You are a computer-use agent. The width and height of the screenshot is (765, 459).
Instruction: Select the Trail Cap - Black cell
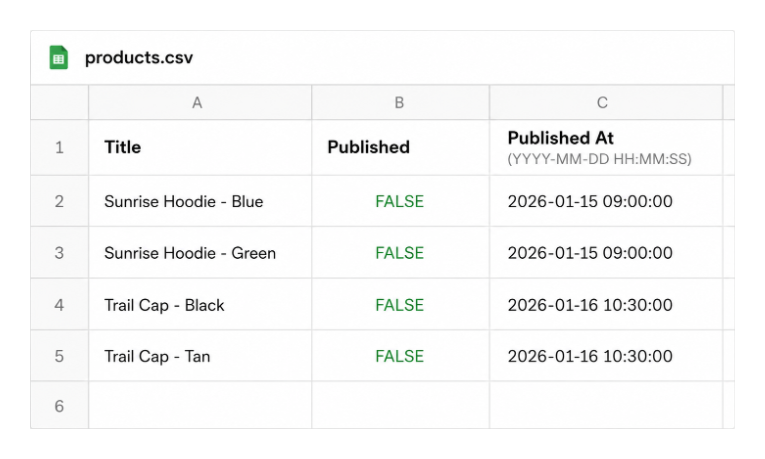click(x=200, y=305)
